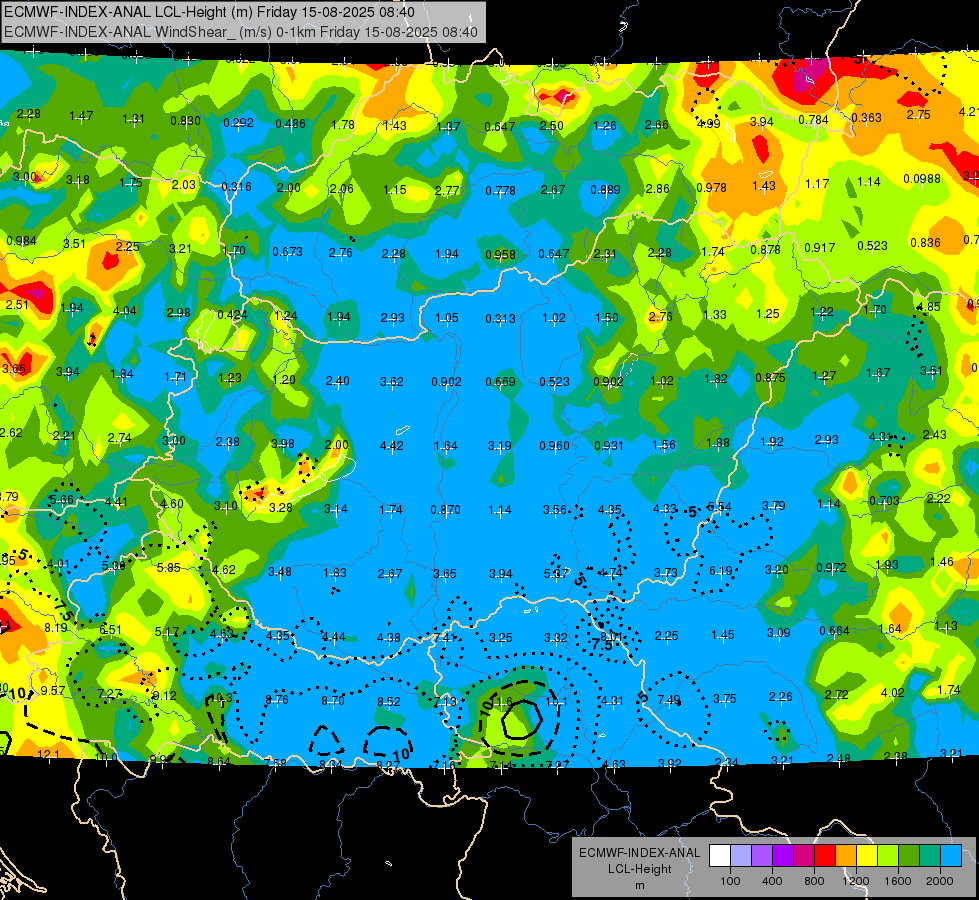The height and width of the screenshot is (900, 979).
Task: Click the legend tick label 800
Action: coord(814,881)
